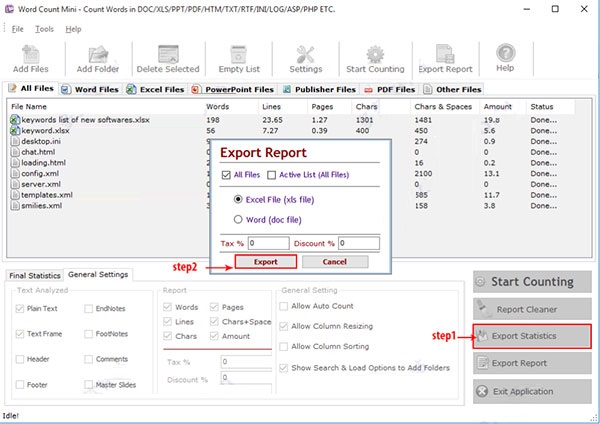Viewport: 600px width, 424px height.
Task: Uncheck All Files in Export dialog
Action: tap(226, 175)
